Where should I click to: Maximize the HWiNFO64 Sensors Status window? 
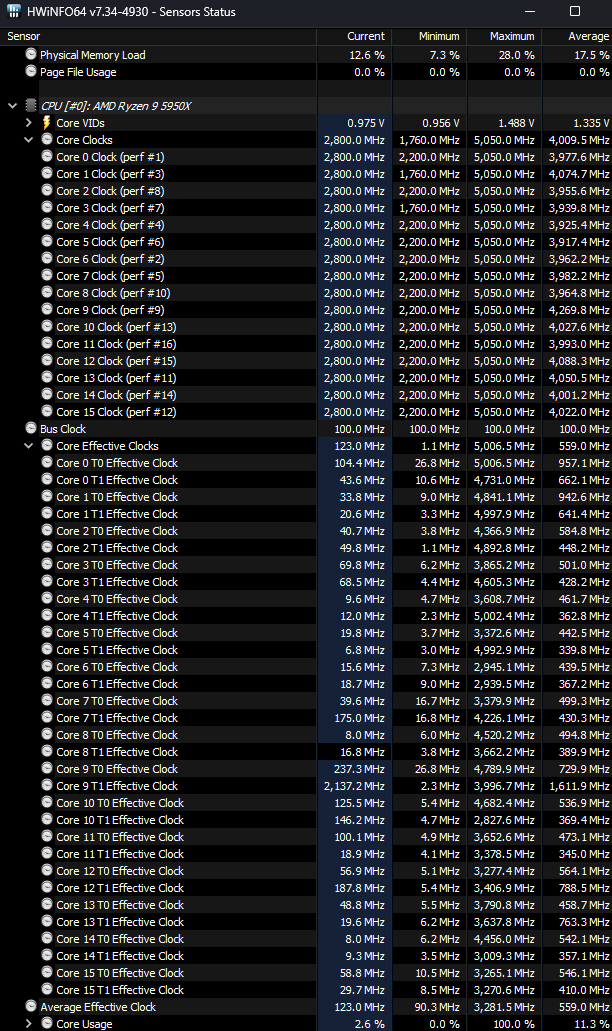575,11
